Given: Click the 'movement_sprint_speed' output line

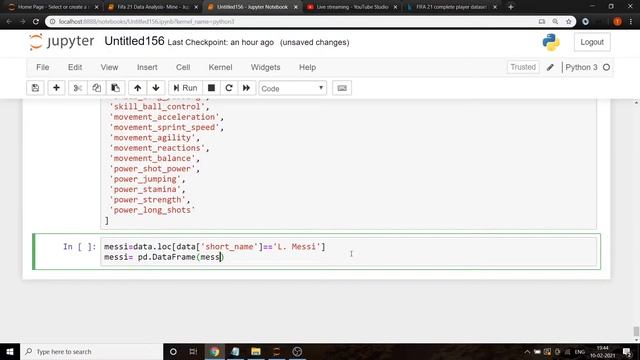Looking at the screenshot, I should [x=167, y=127].
